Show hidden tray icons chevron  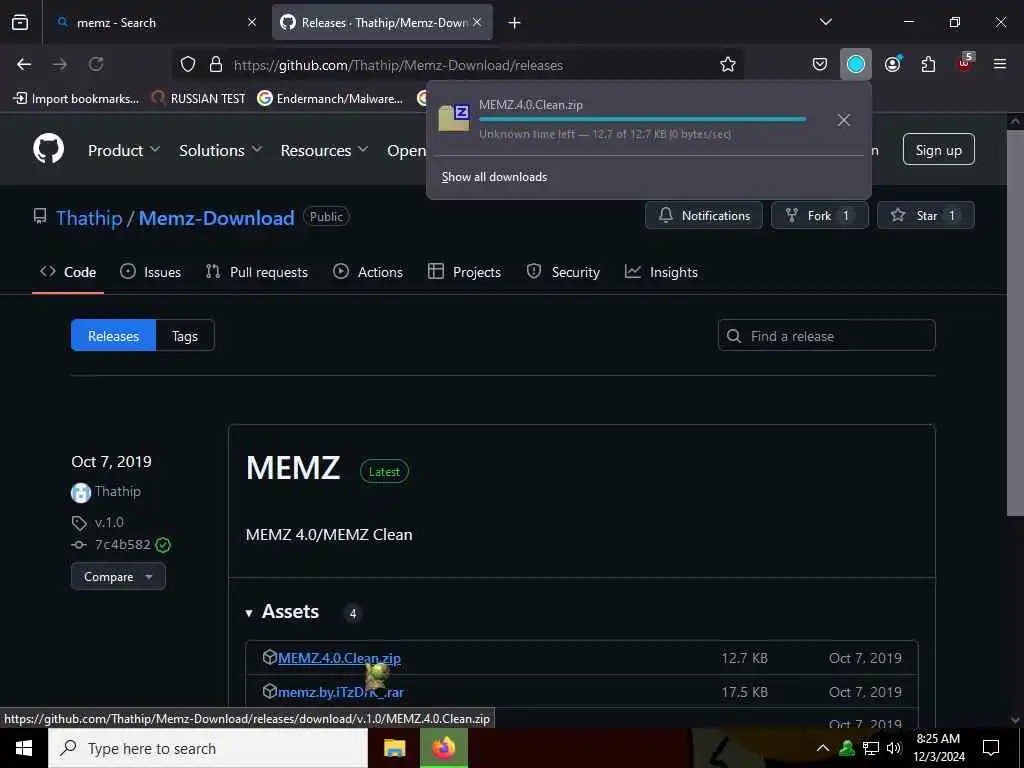[823, 748]
